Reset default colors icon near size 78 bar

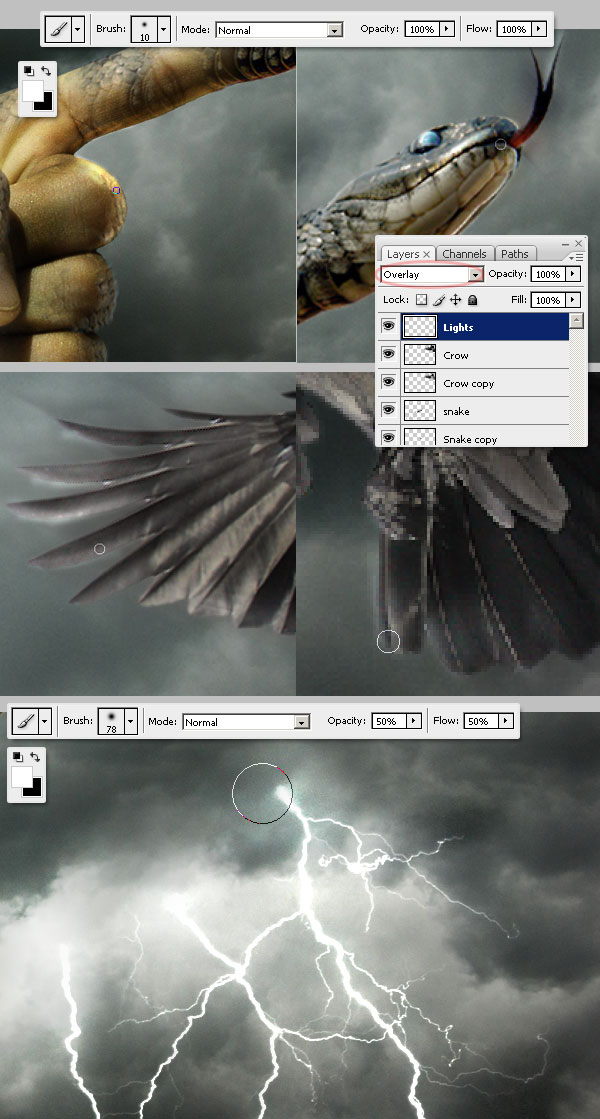click(17, 756)
